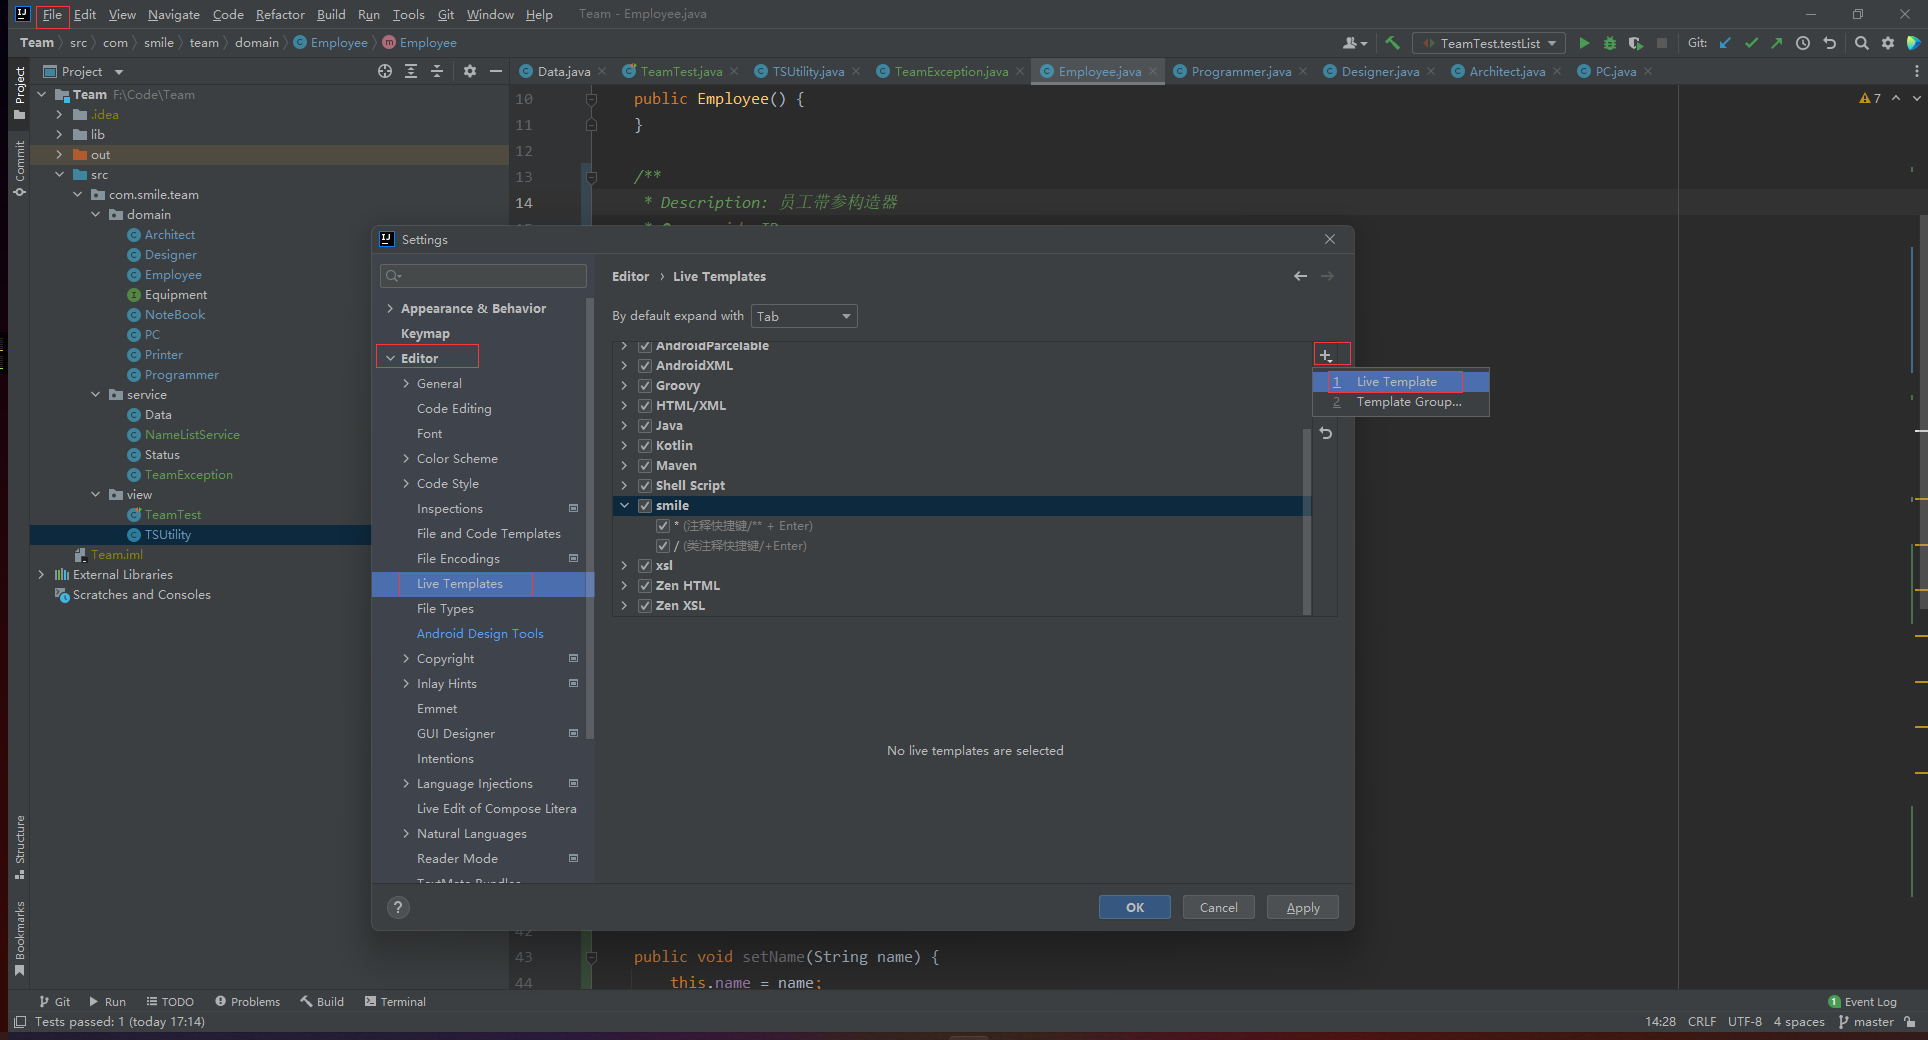Expand External Libraries in project tree
This screenshot has width=1928, height=1040.
[41, 574]
